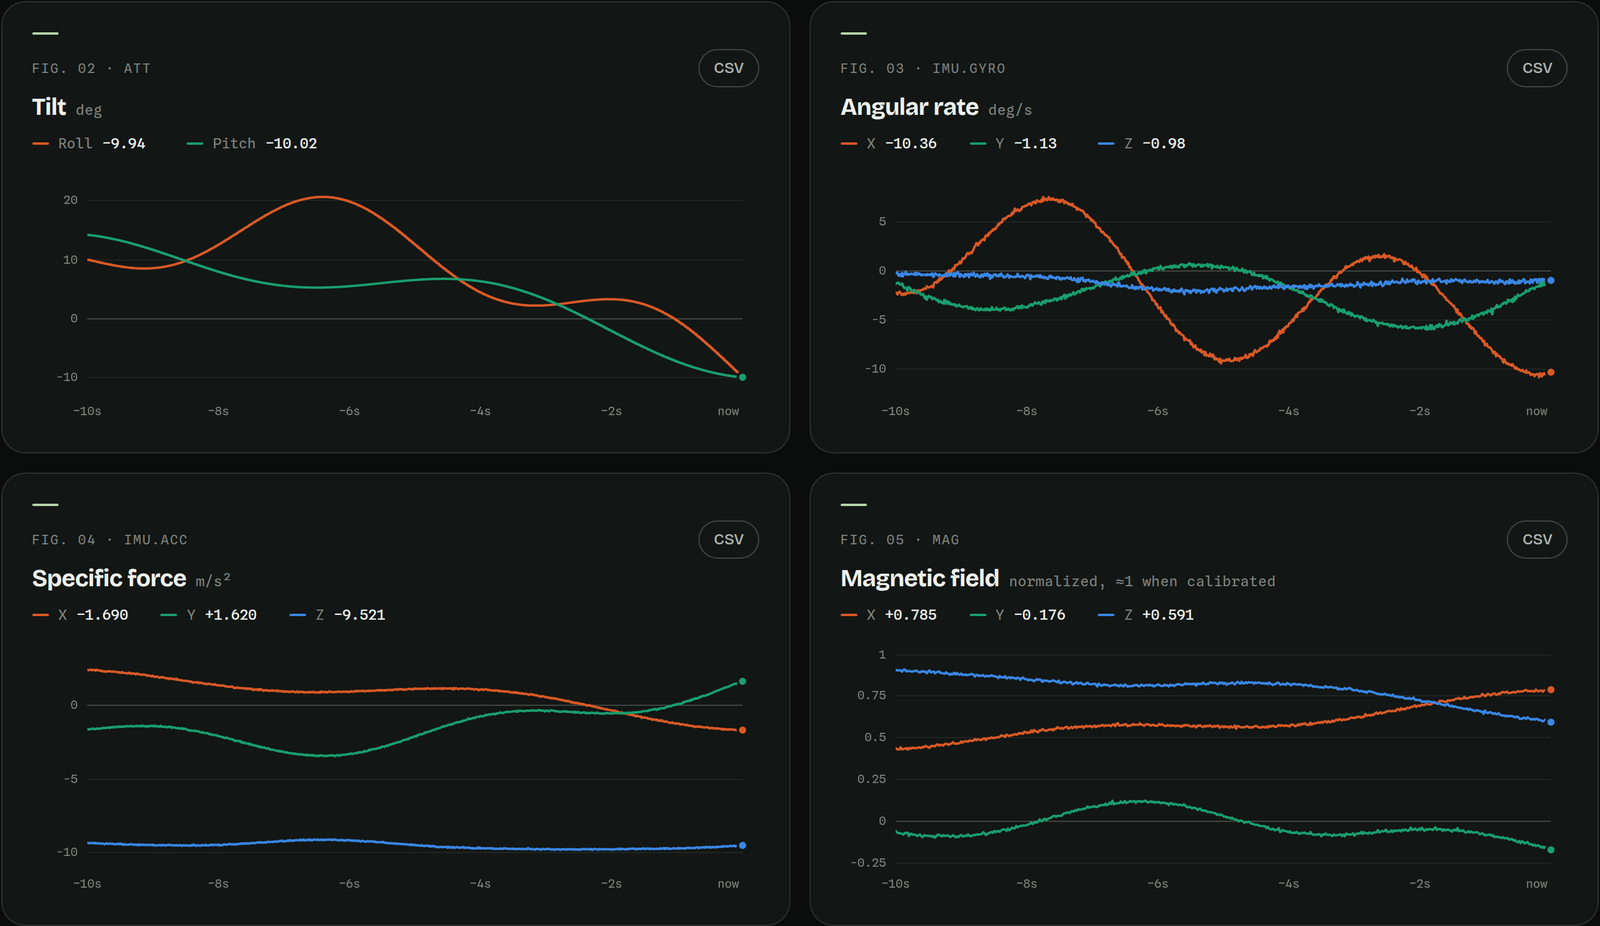This screenshot has height=926, width=1600.
Task: Click the blue endpoint dot on Angular rate chart
Action: click(x=1551, y=281)
